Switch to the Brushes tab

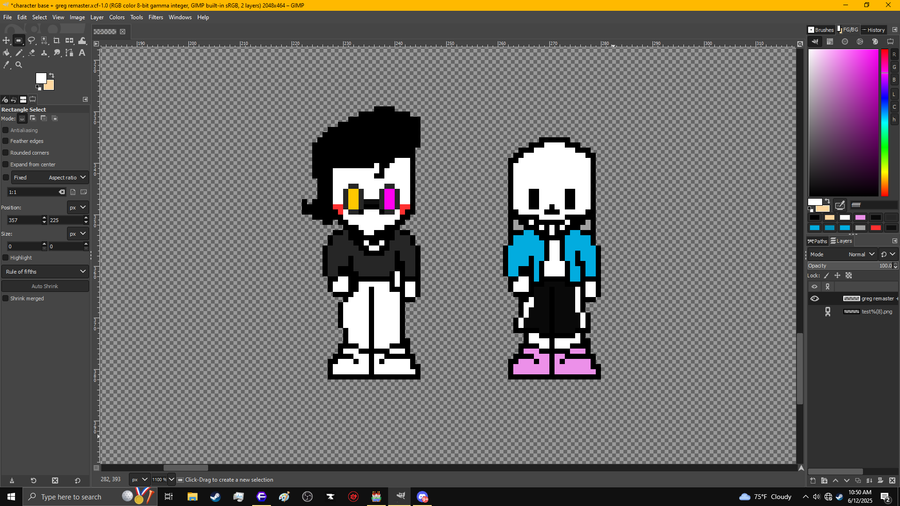pyautogui.click(x=821, y=30)
